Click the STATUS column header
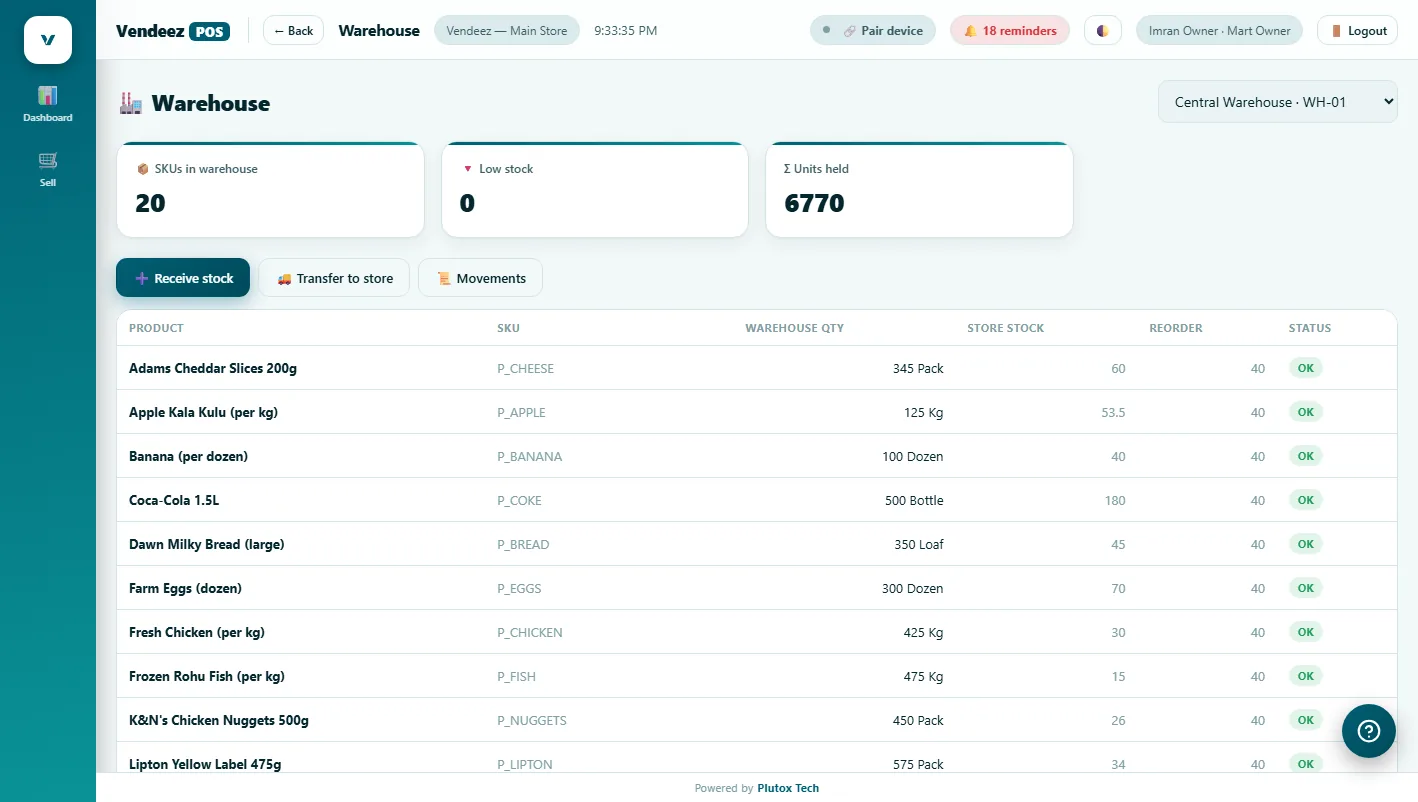 coord(1310,328)
